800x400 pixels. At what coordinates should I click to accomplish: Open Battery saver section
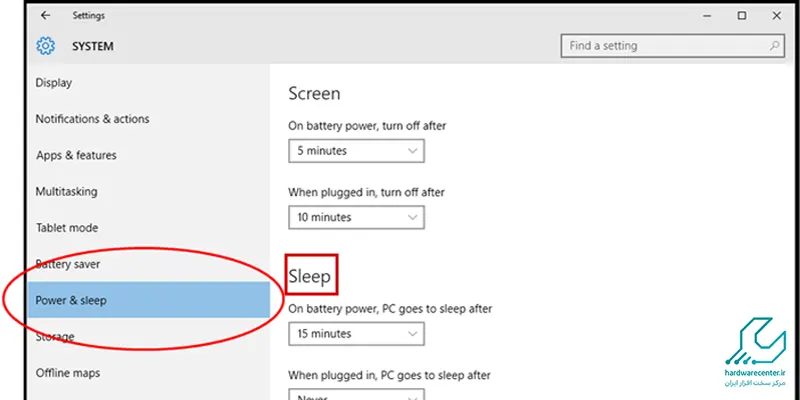[x=68, y=264]
